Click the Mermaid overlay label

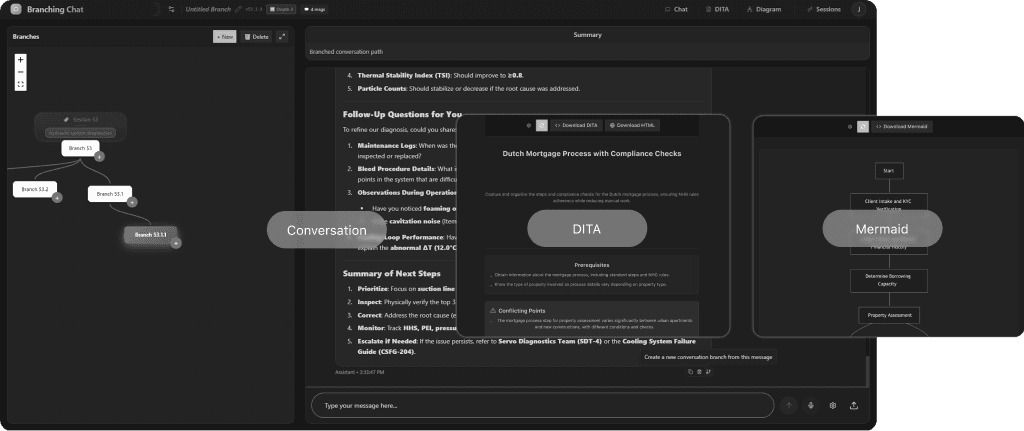tap(882, 229)
